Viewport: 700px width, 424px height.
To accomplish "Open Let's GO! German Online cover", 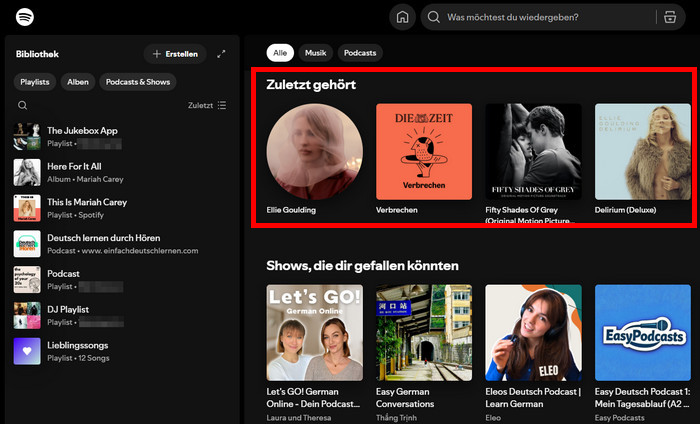I will (x=314, y=333).
